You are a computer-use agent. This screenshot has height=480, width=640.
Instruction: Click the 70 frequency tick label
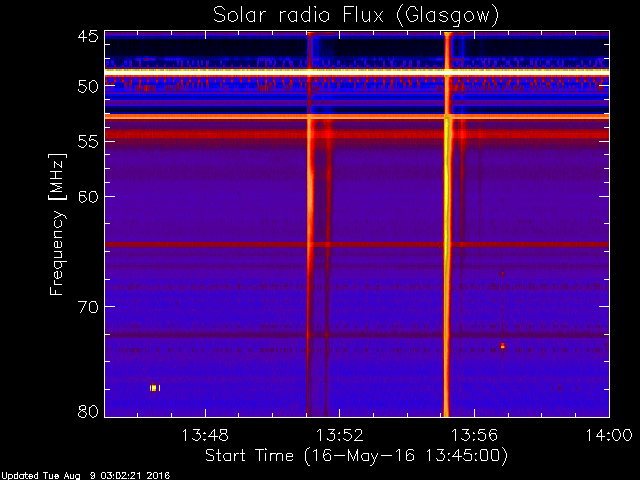pyautogui.click(x=88, y=307)
